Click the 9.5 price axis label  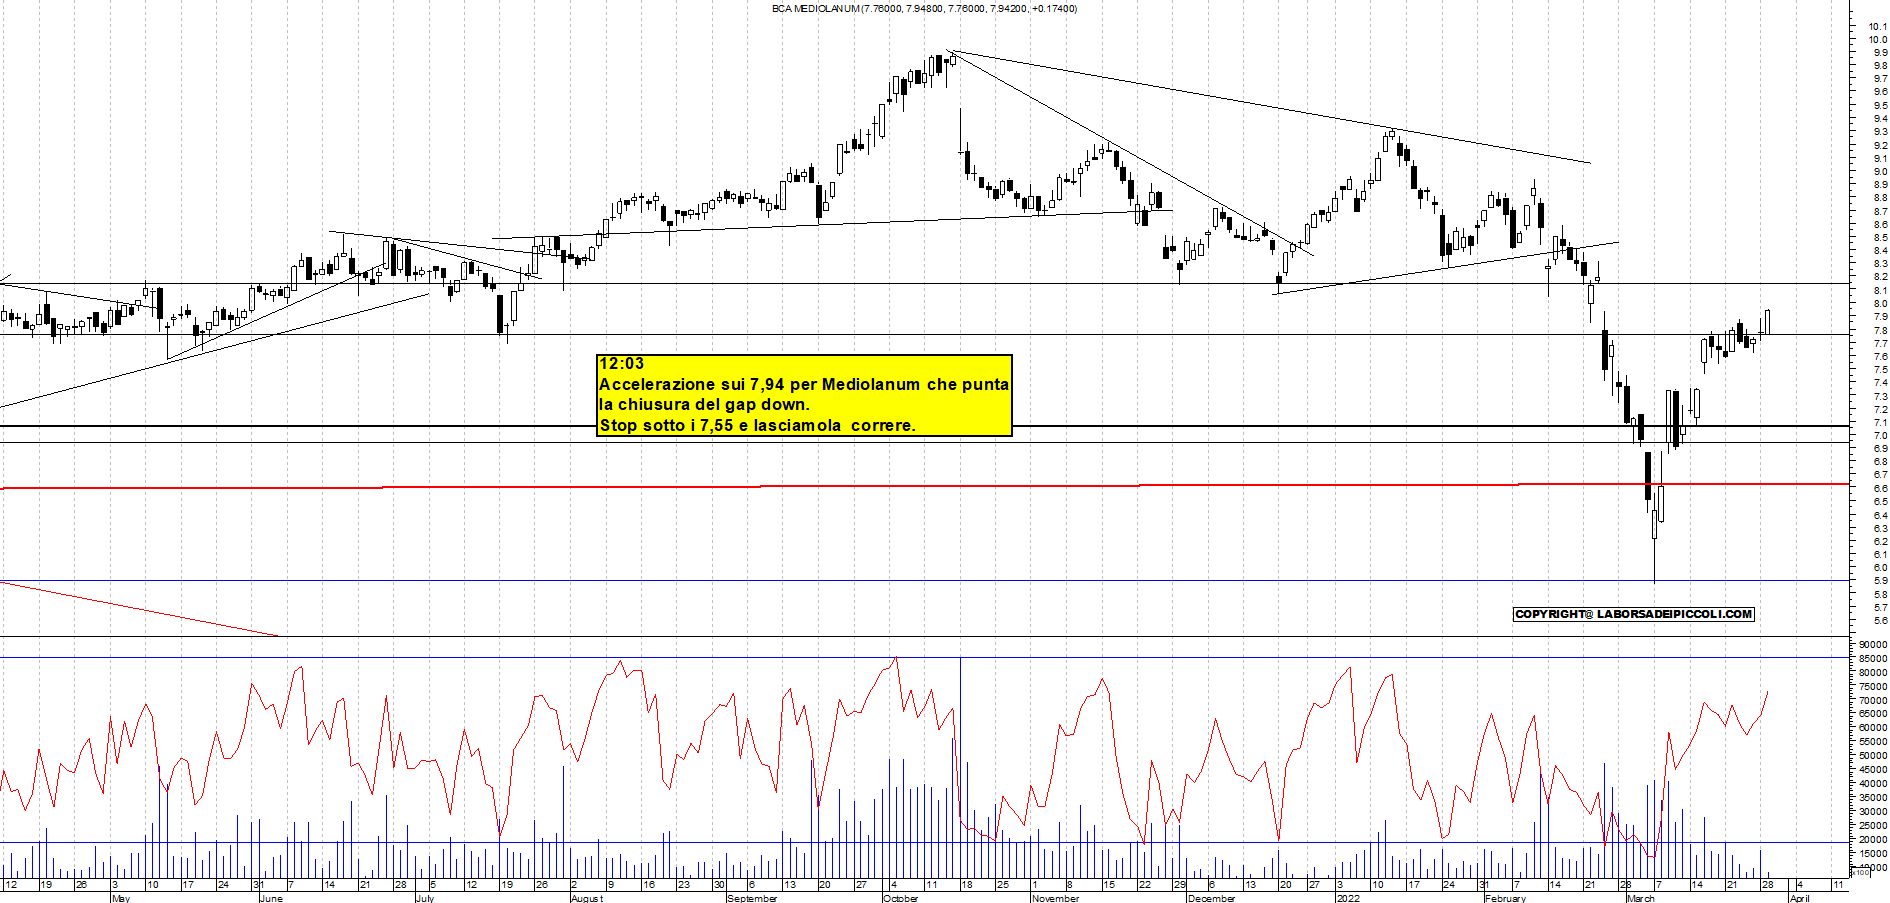[x=1880, y=106]
